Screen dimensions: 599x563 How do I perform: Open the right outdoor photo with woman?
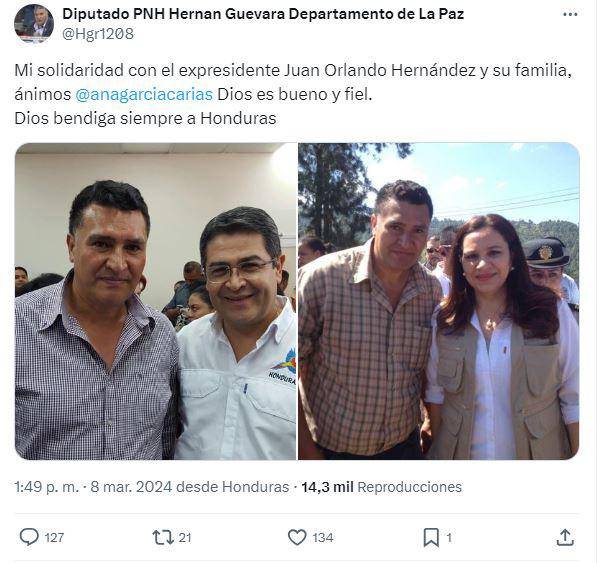coord(439,301)
